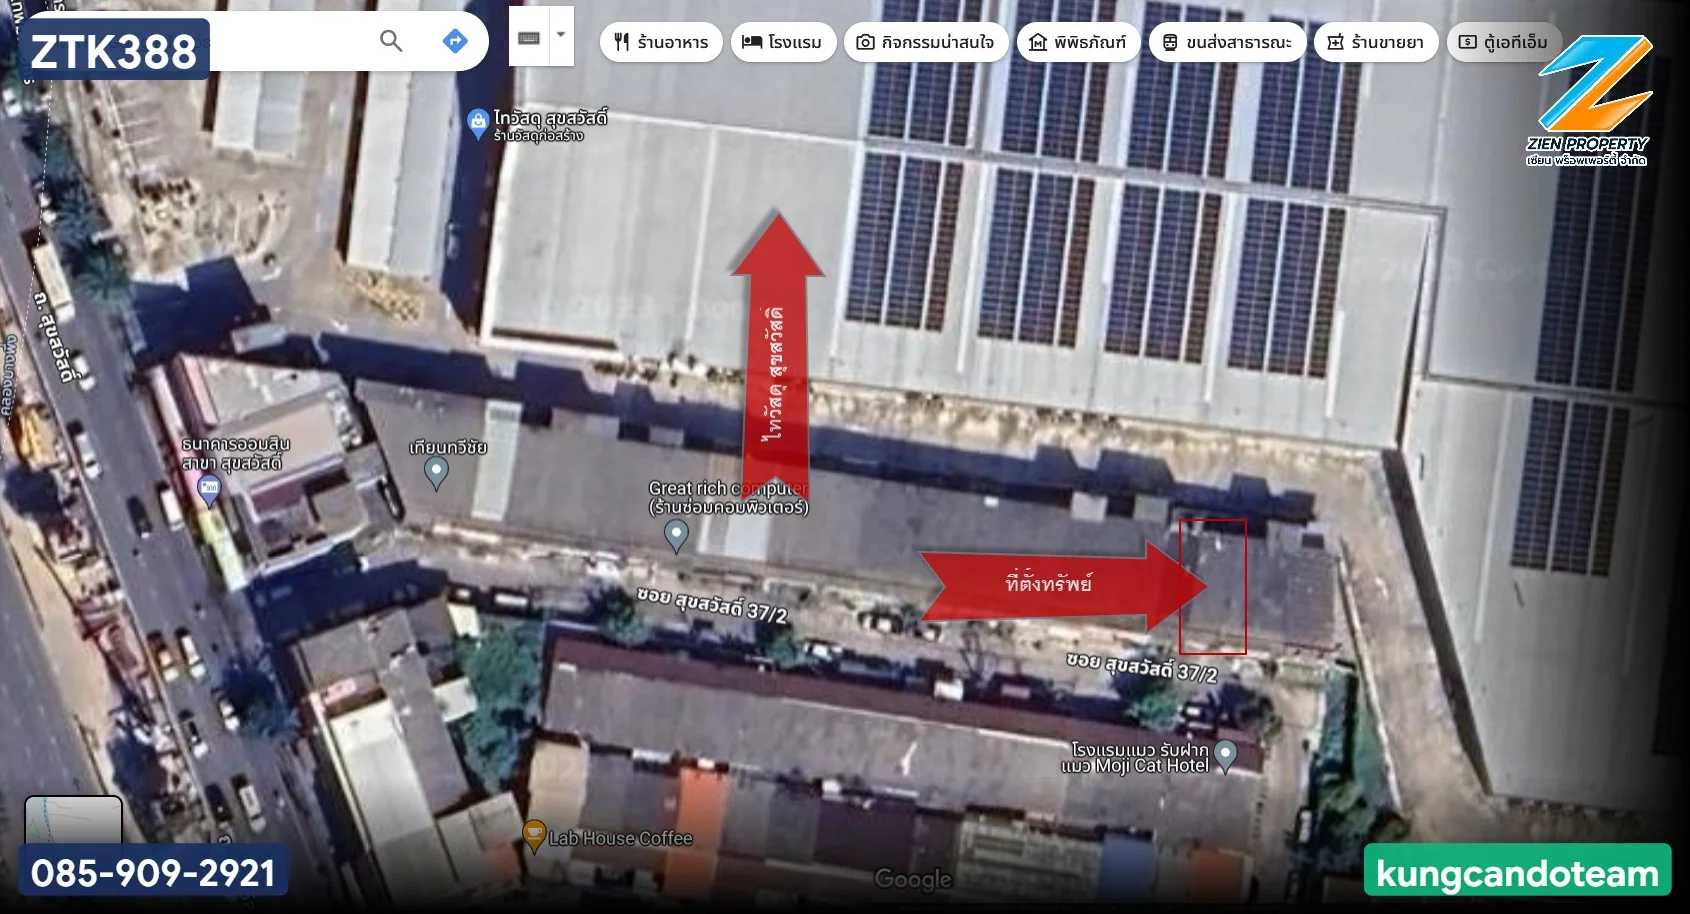The width and height of the screenshot is (1690, 914).
Task: Click the เทียนทวีชัย label text
Action: (448, 447)
